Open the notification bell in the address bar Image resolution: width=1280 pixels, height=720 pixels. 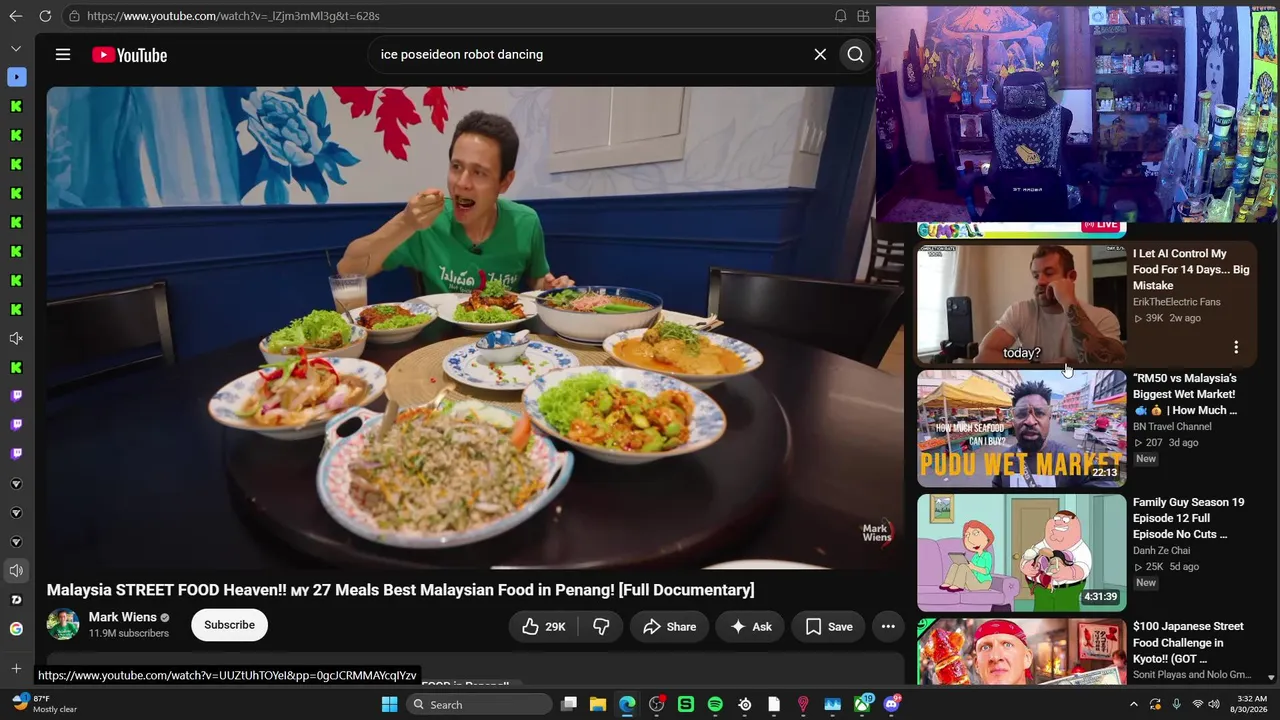click(840, 16)
